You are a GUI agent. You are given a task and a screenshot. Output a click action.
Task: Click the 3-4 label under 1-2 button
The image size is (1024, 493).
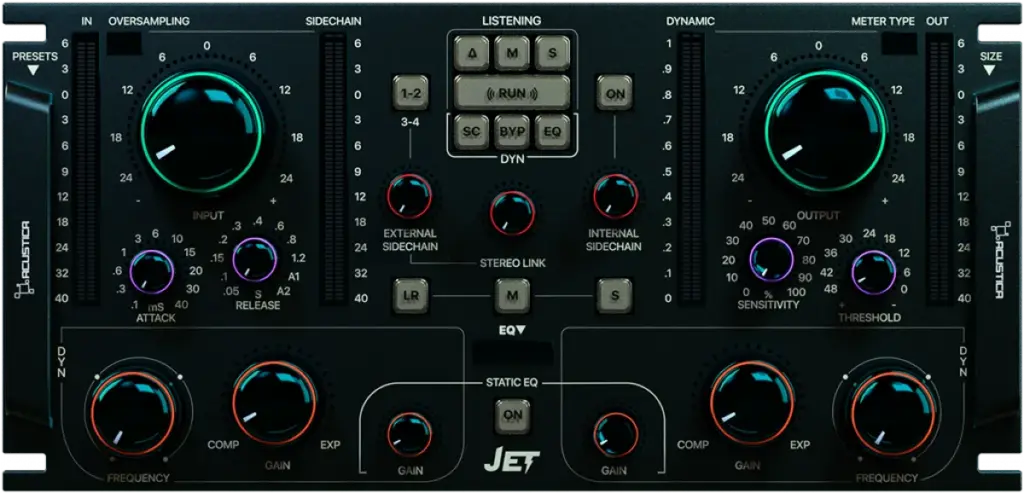tap(410, 121)
